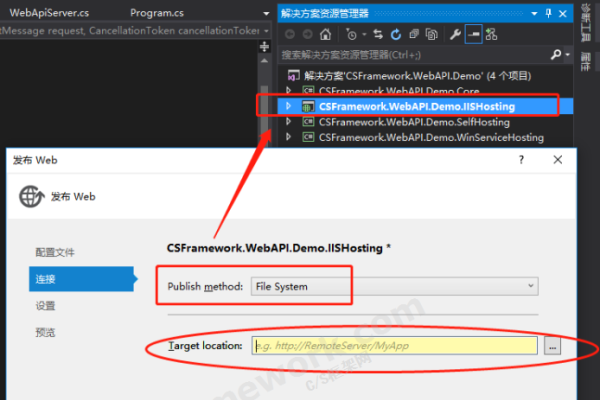Open the pending changes filter dropdown arrow

tap(364, 34)
